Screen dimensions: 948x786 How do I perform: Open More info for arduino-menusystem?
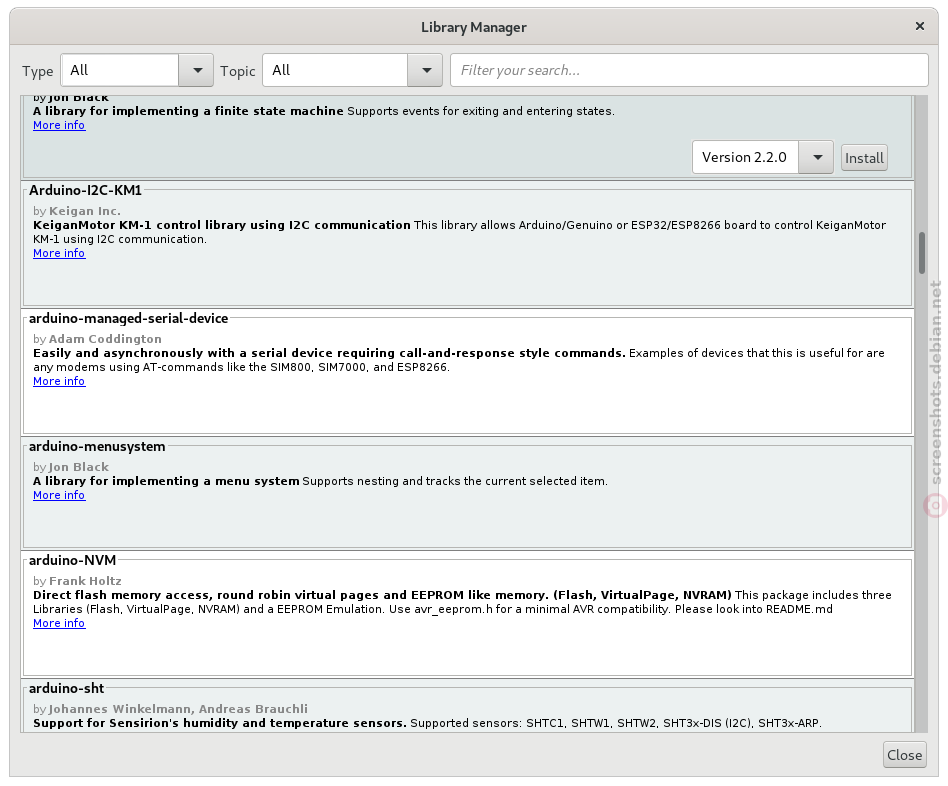point(59,495)
